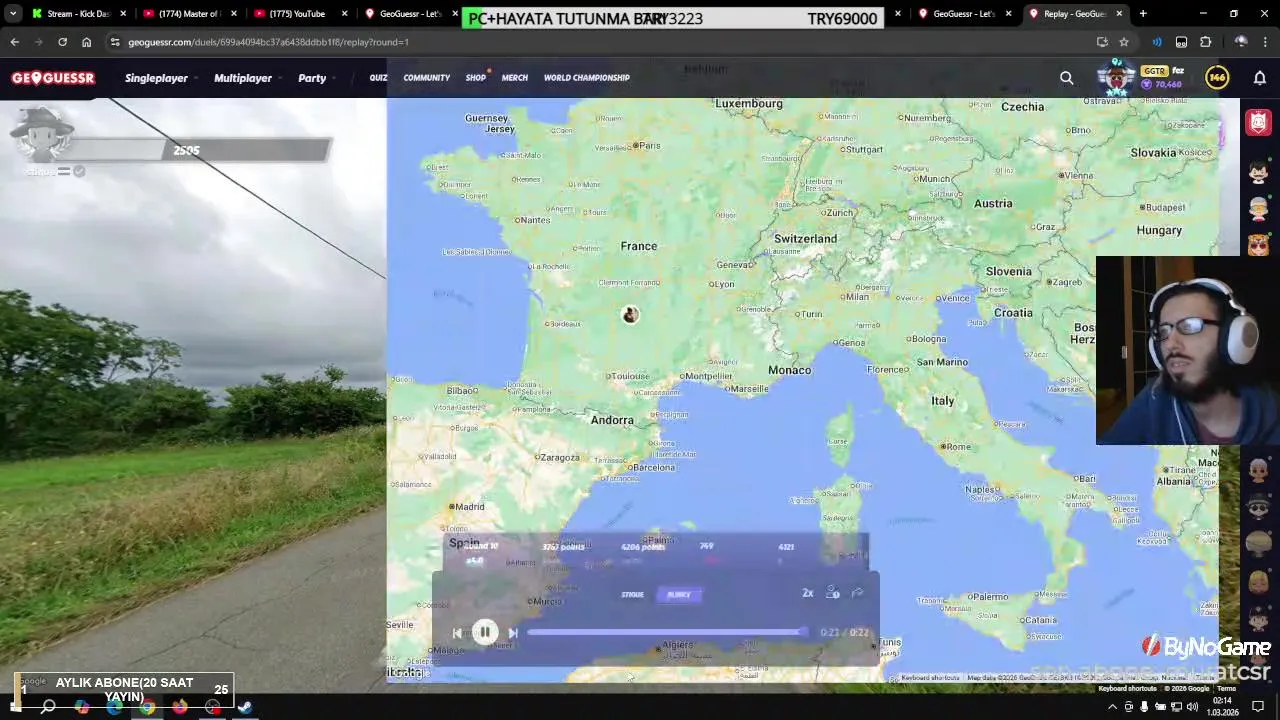The height and width of the screenshot is (720, 1280).
Task: Open the Shop page
Action: (x=475, y=78)
